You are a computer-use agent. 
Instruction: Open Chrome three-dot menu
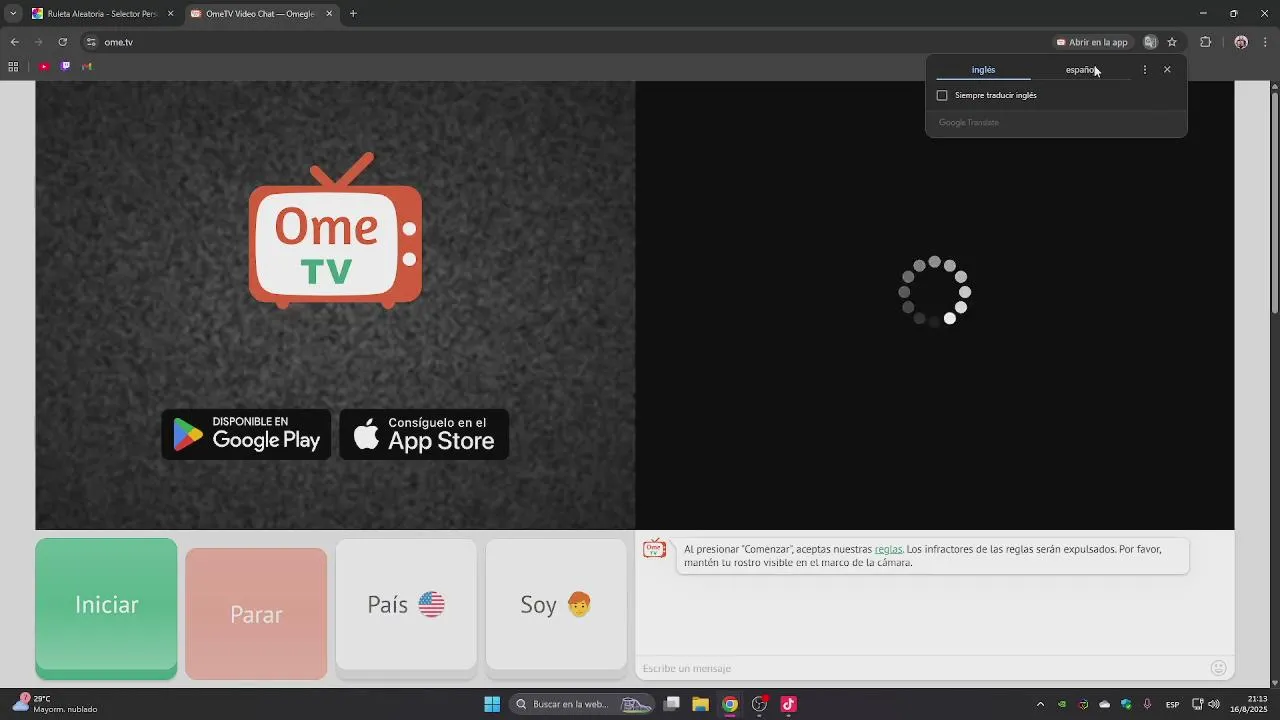1266,42
